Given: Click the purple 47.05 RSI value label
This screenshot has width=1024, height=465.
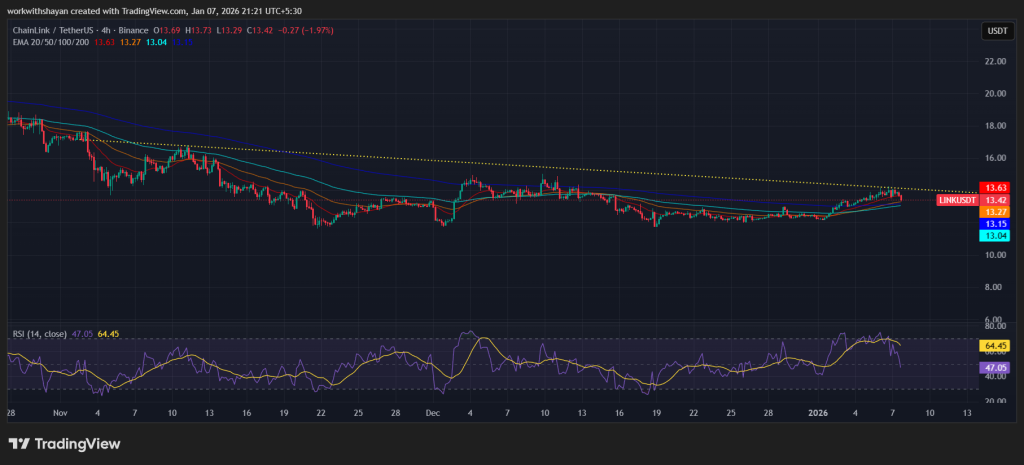Looking at the screenshot, I should coord(996,368).
